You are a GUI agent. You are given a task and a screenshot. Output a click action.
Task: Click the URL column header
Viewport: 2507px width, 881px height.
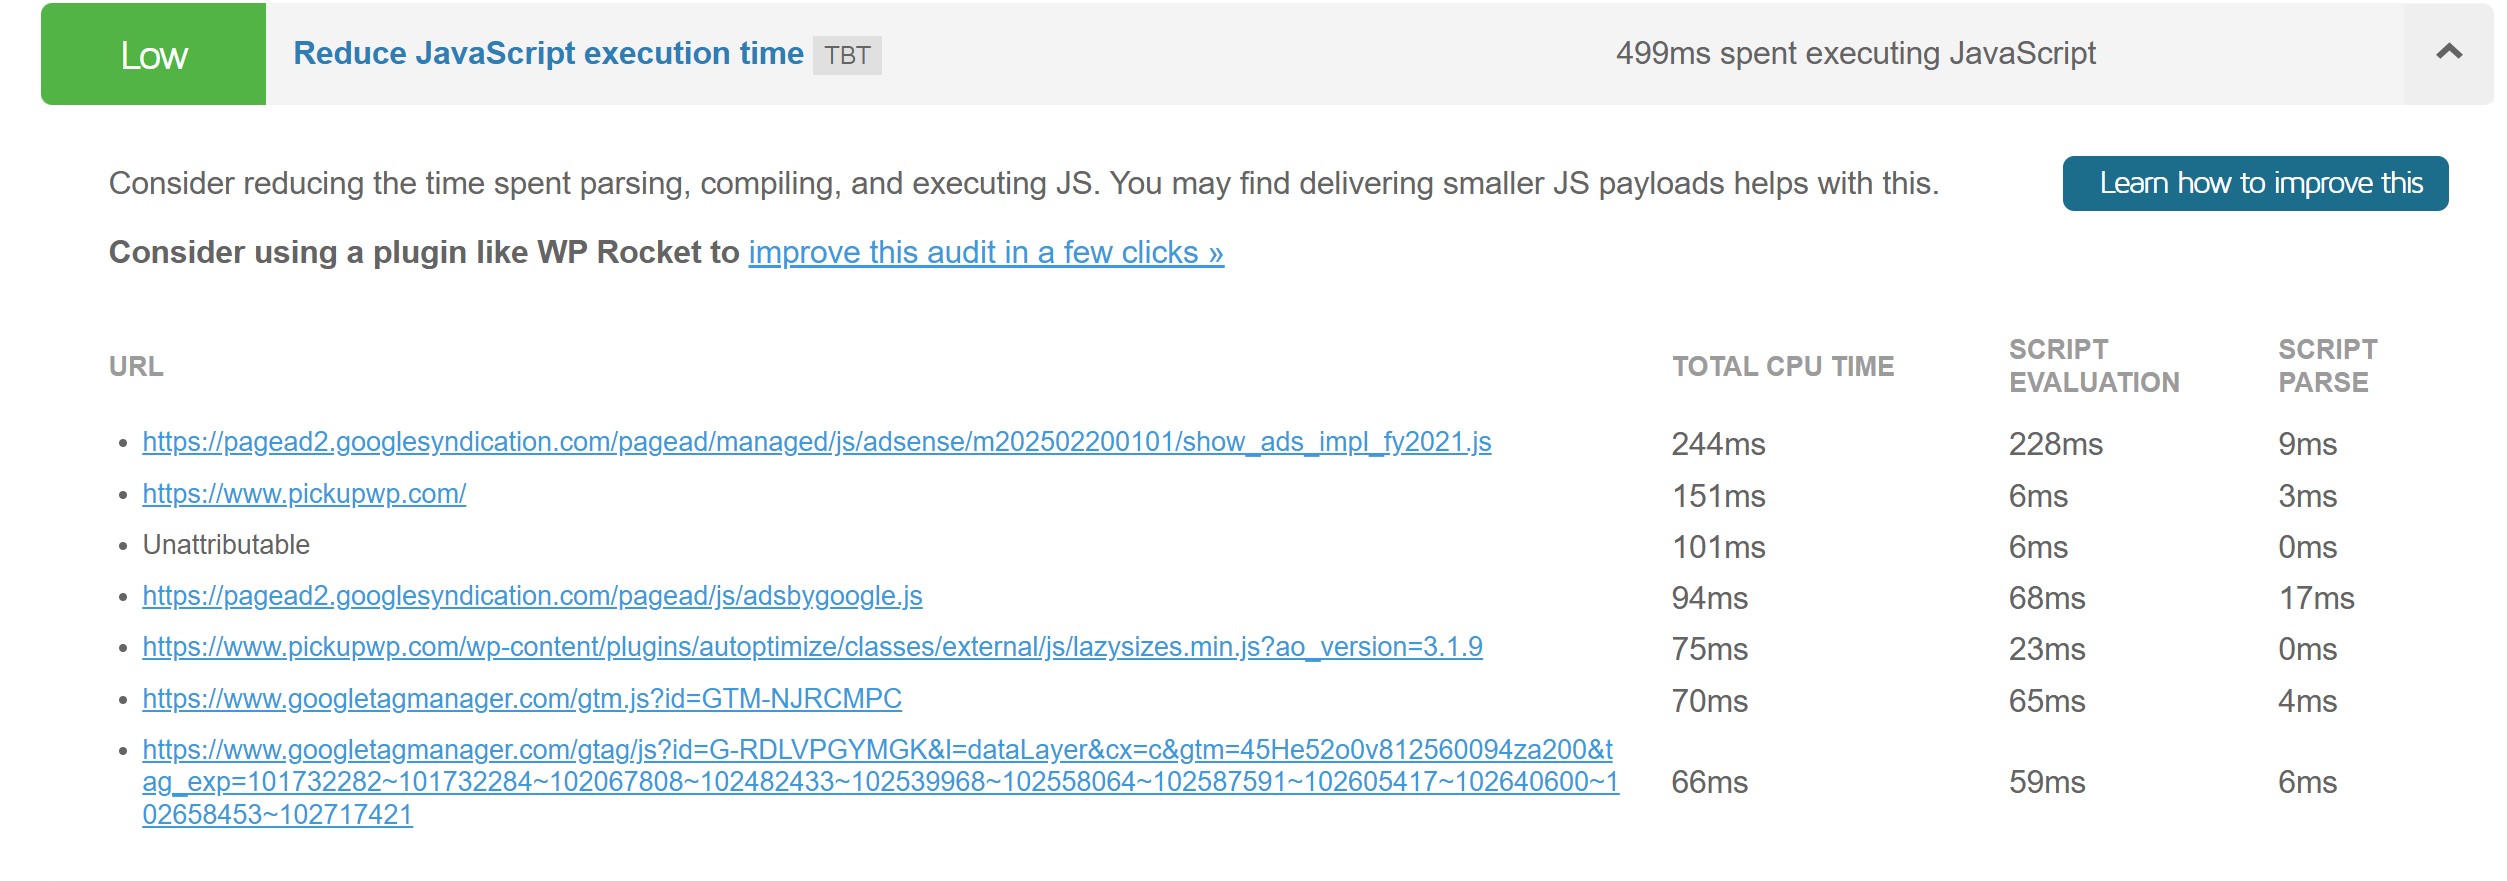[x=136, y=366]
